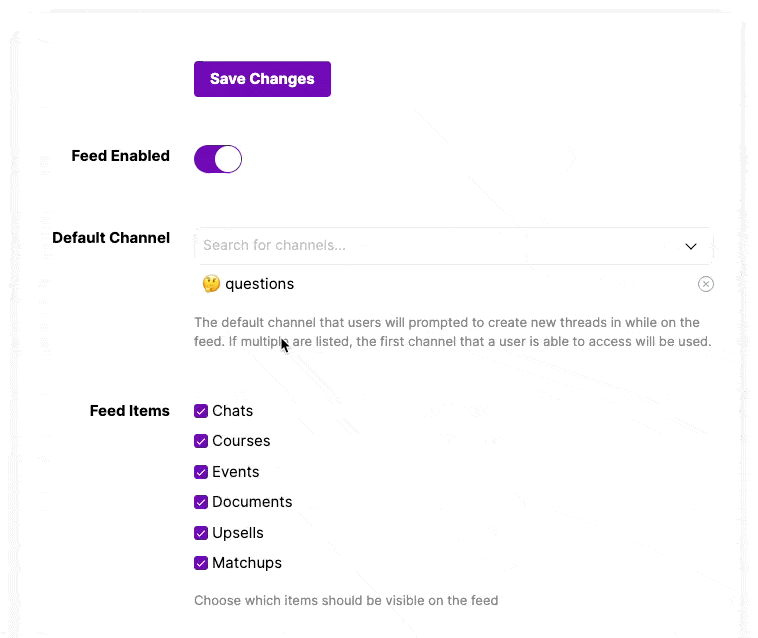
Task: Click the Matchups label text
Action: pyautogui.click(x=247, y=563)
